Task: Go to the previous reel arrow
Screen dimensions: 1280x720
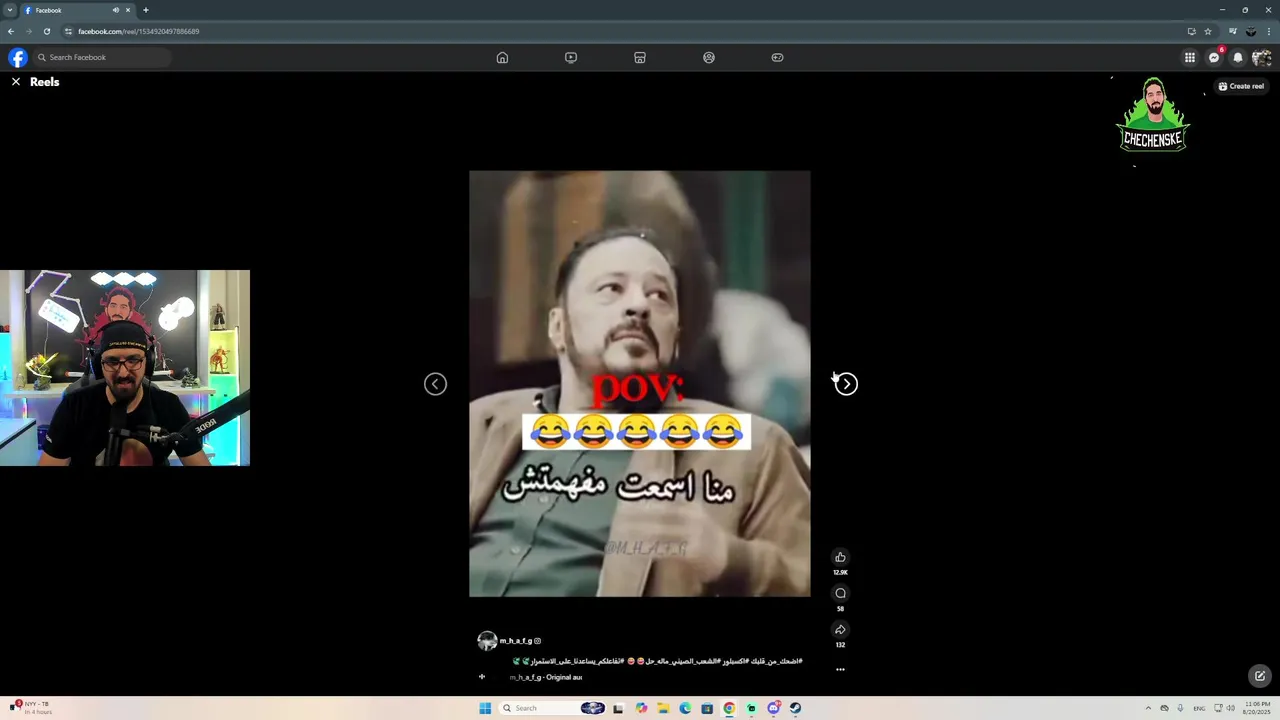Action: click(x=435, y=384)
